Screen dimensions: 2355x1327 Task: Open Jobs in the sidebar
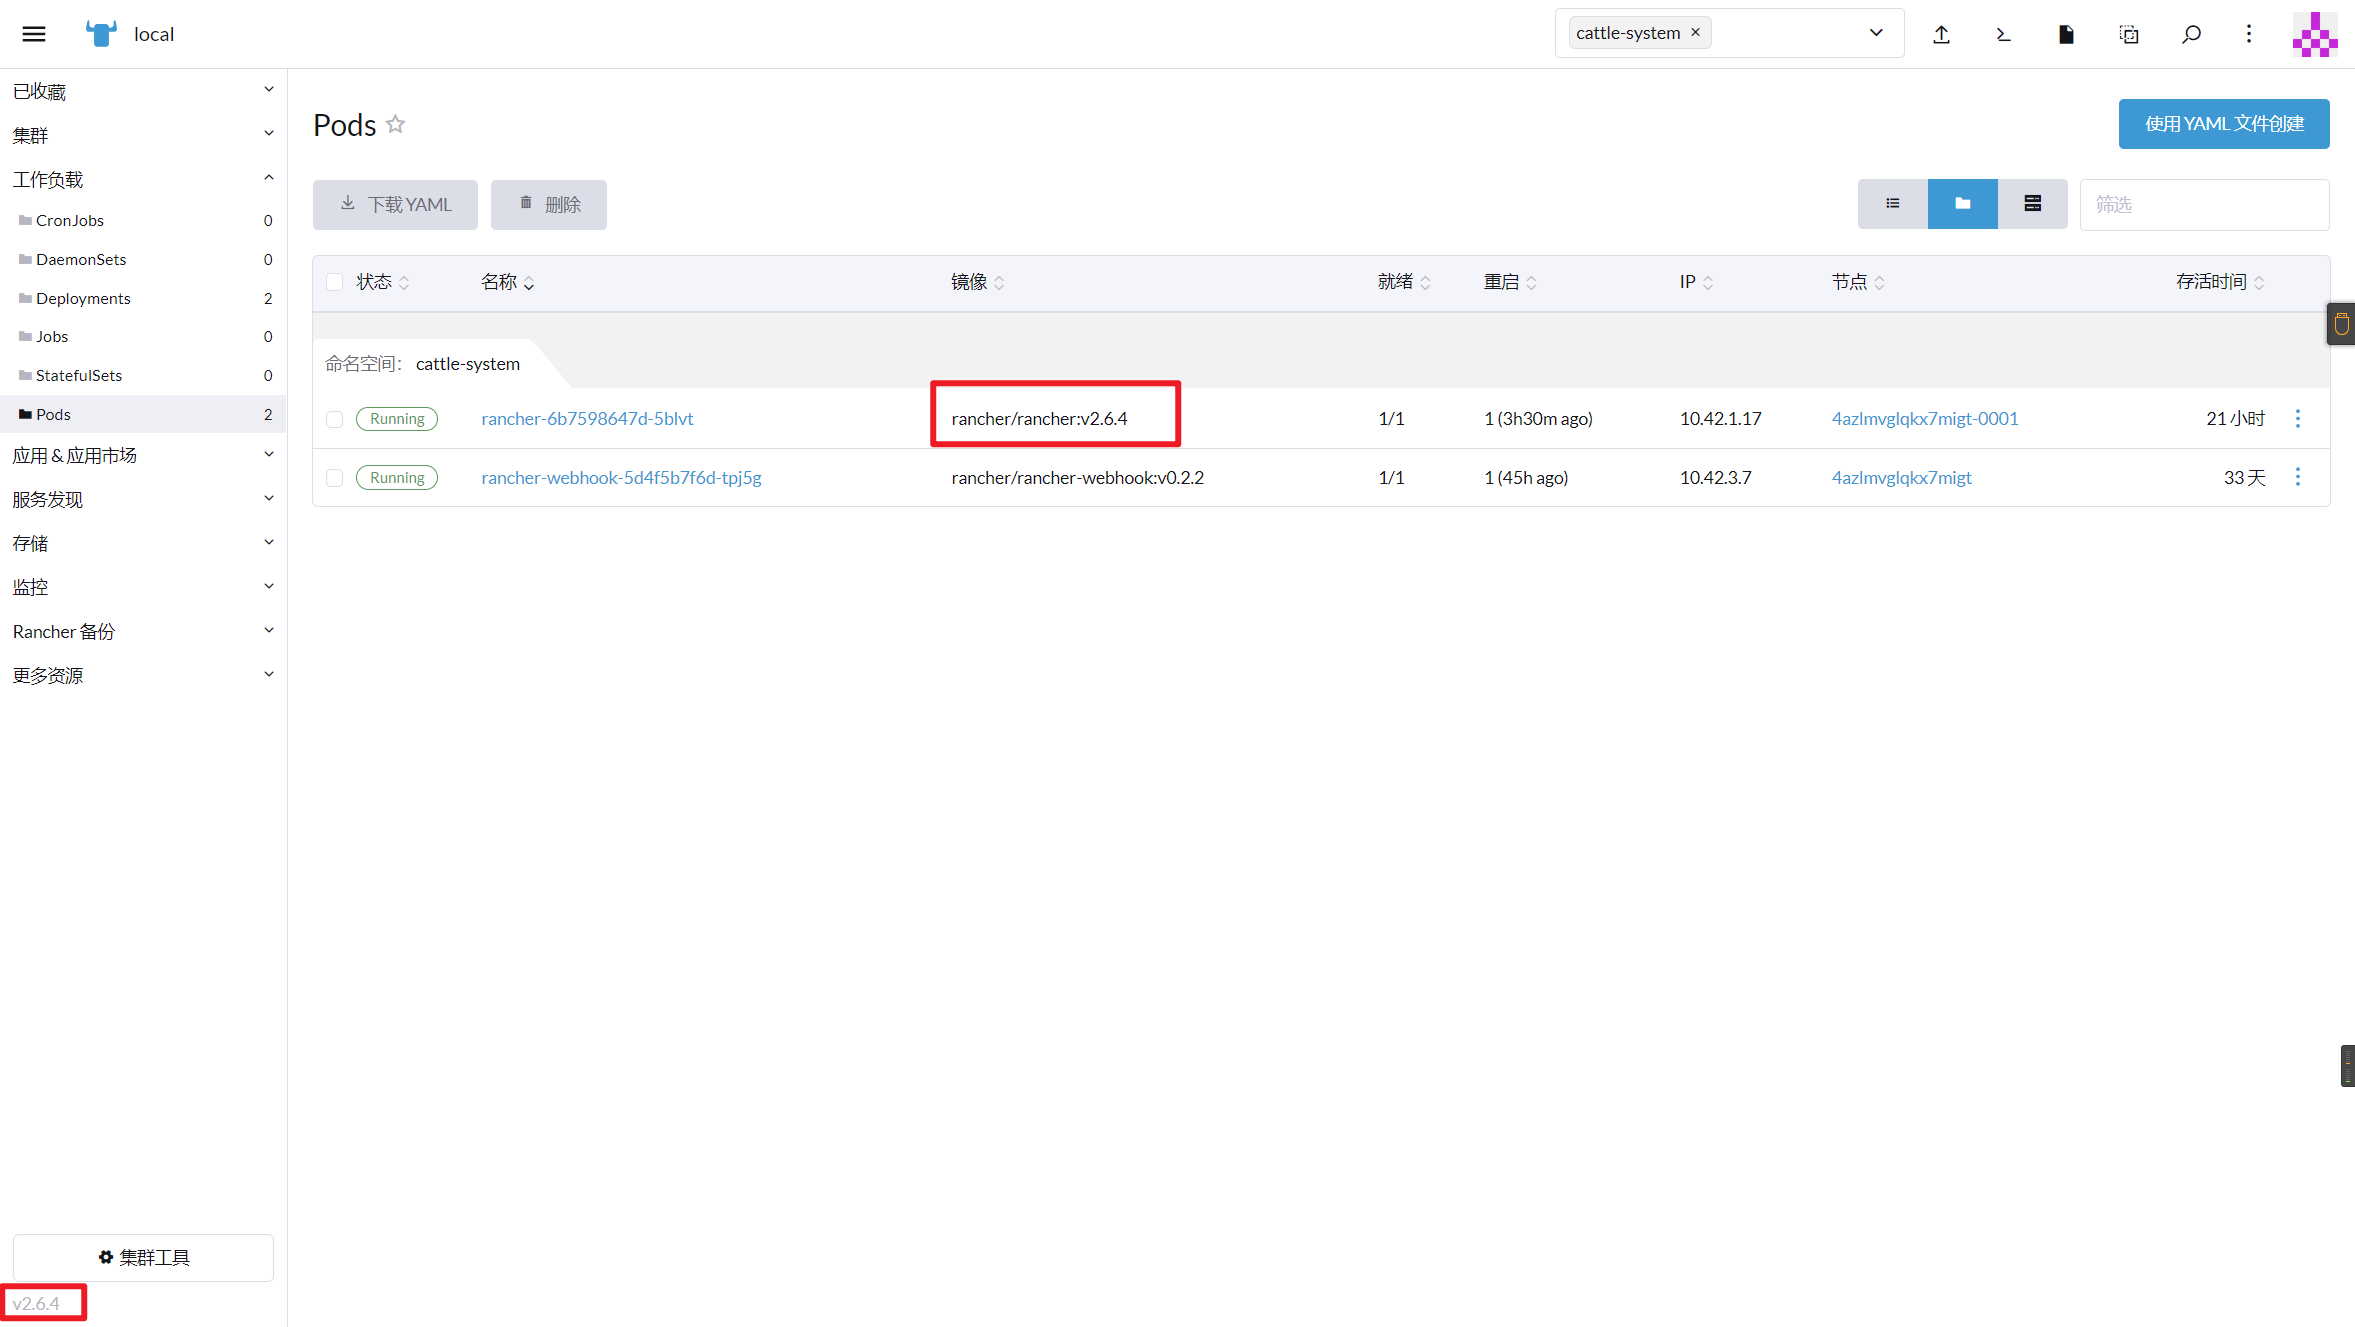pyautogui.click(x=143, y=336)
